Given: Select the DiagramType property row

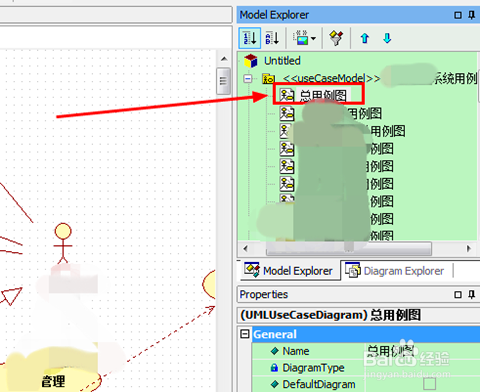Looking at the screenshot, I should click(x=366, y=368).
